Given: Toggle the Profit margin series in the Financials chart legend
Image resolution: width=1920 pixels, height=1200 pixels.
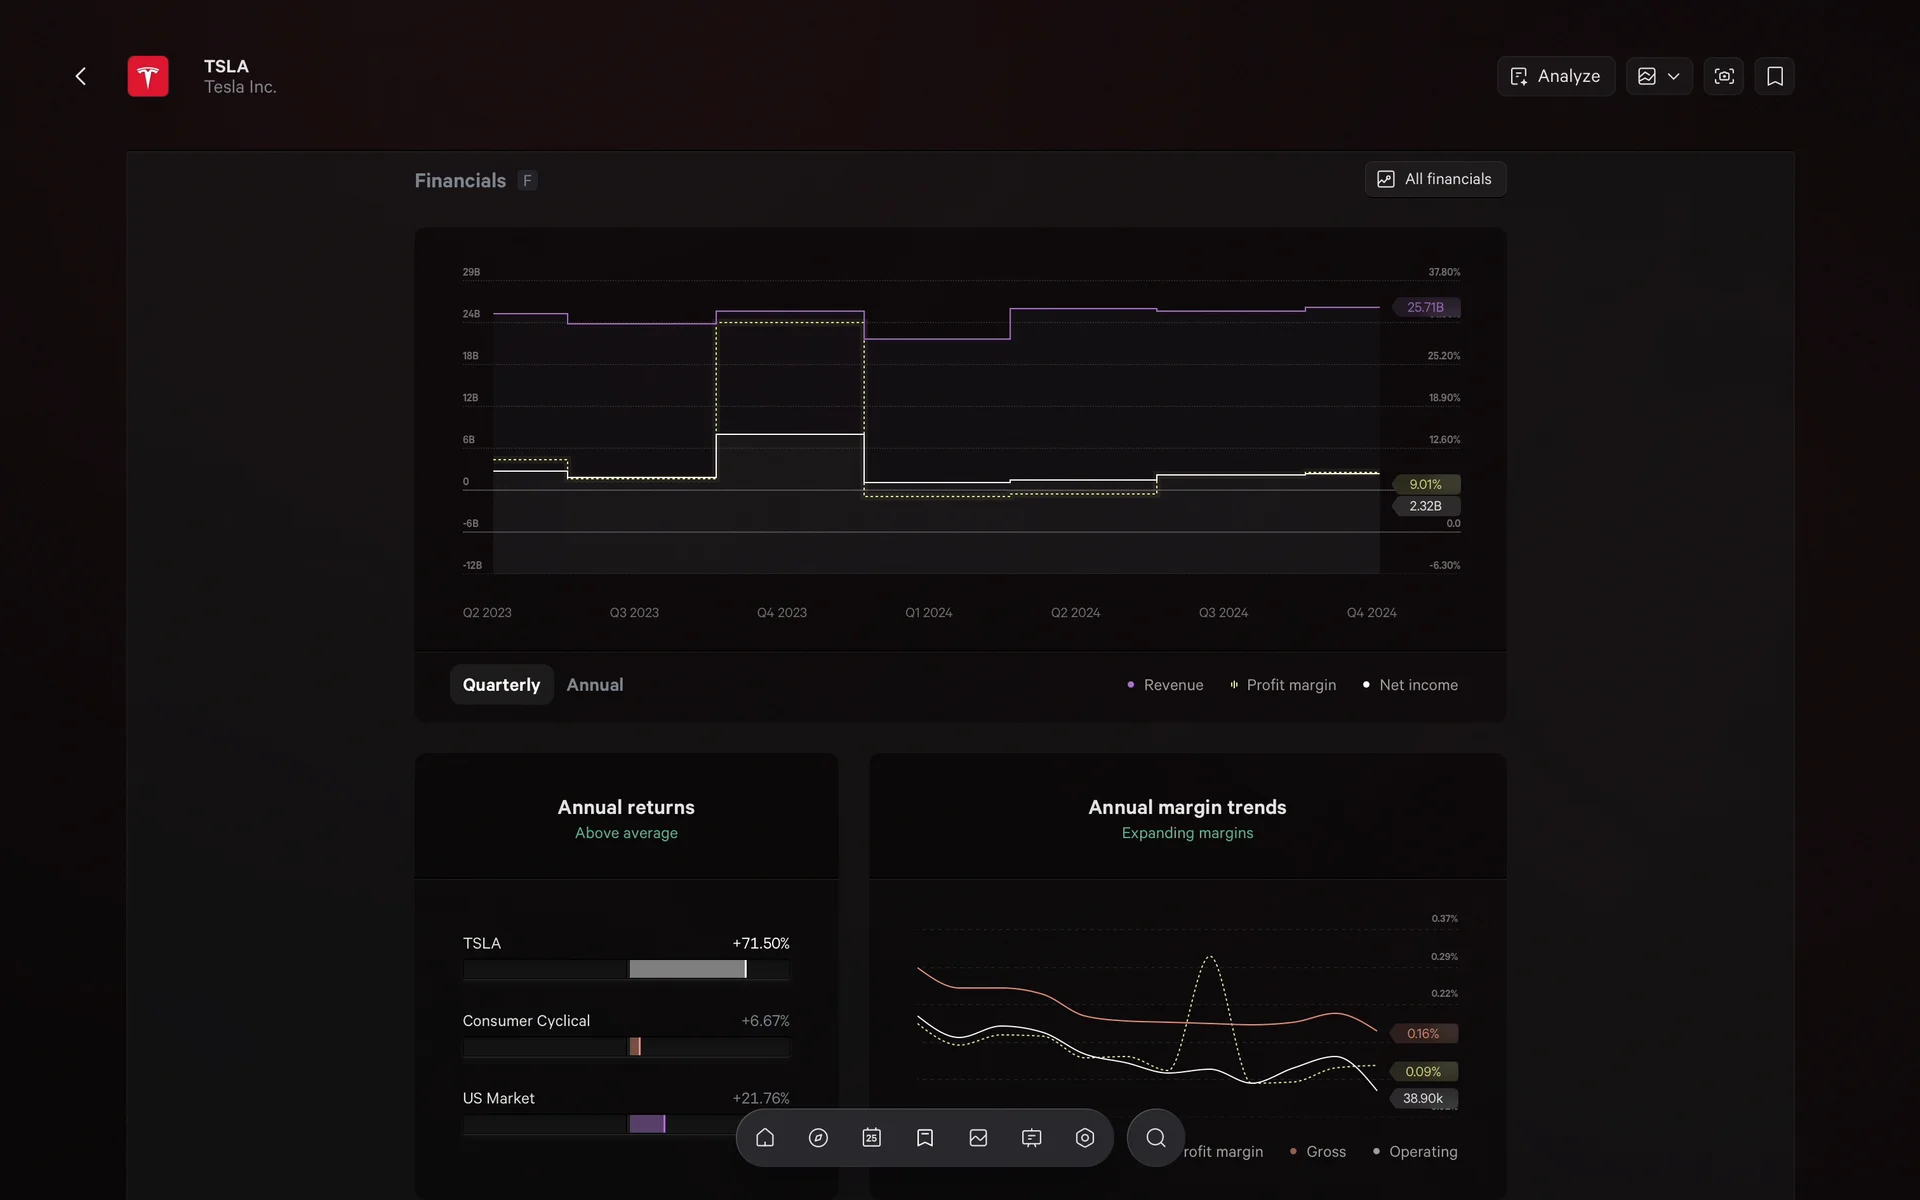Looking at the screenshot, I should click(x=1283, y=685).
